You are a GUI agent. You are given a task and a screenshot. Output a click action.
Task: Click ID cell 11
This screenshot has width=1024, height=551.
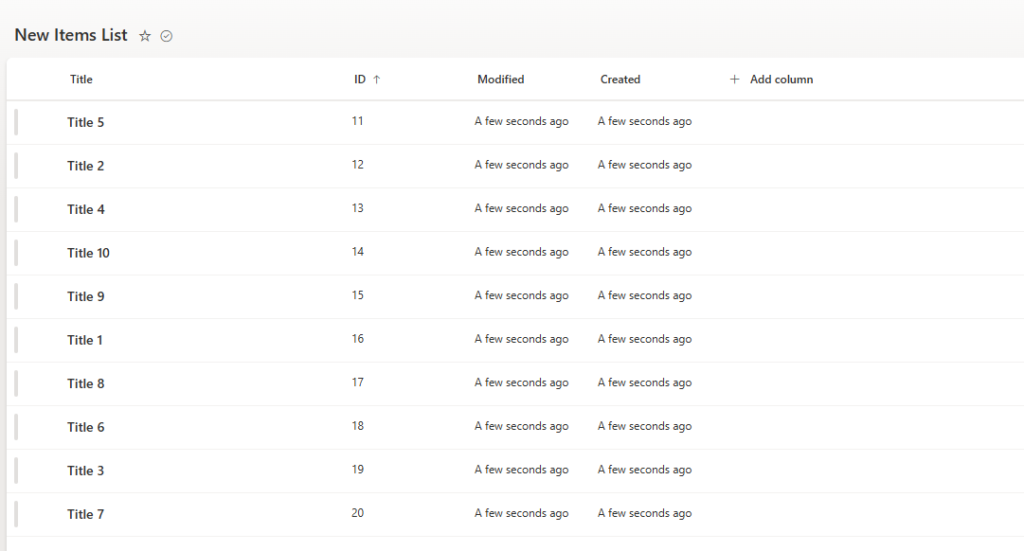coord(357,121)
